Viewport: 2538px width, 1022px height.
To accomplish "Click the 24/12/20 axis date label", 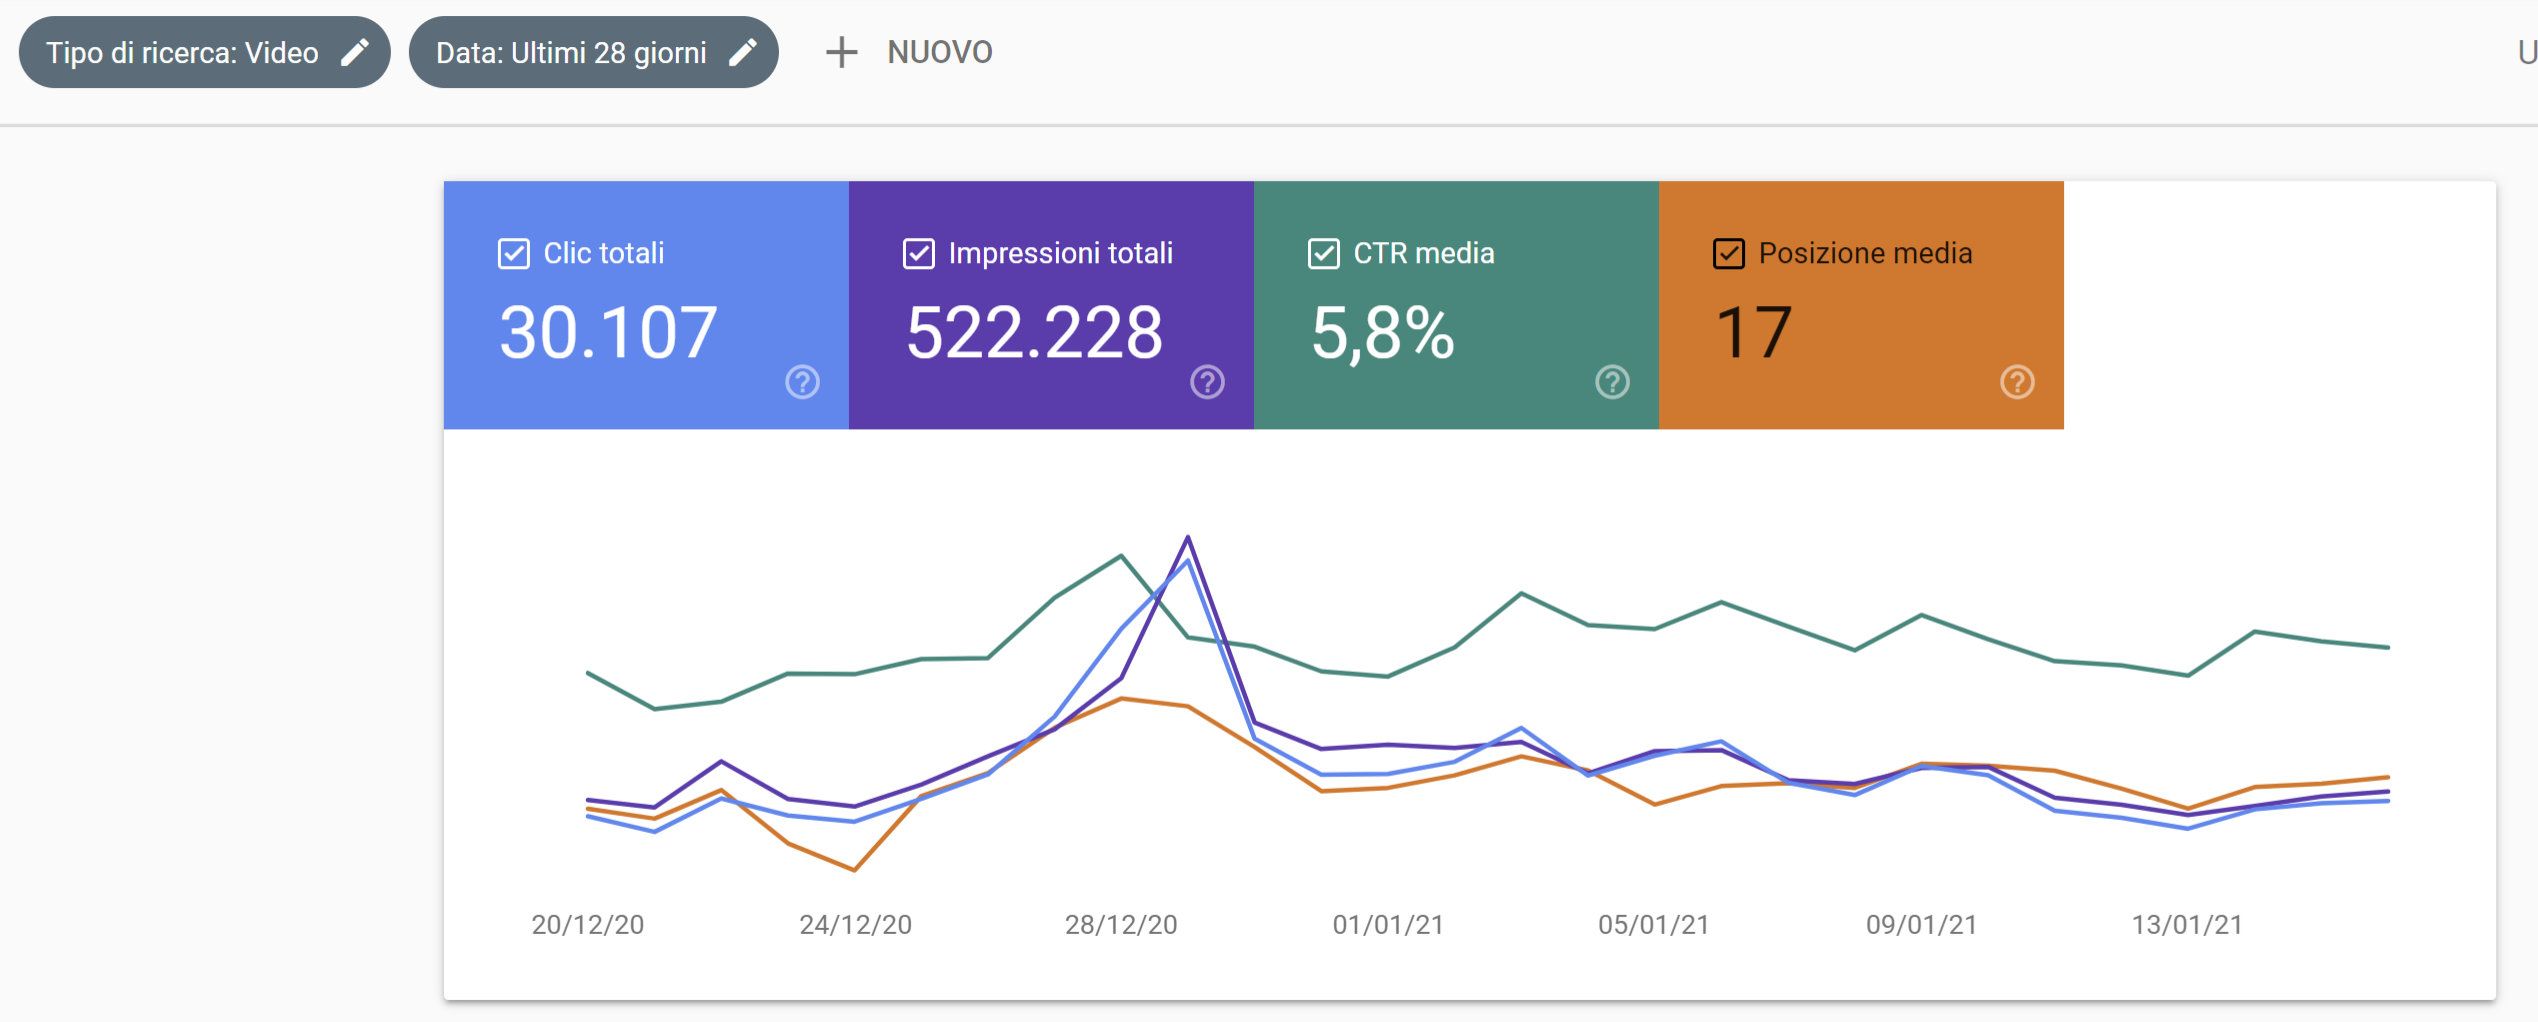I will [855, 925].
